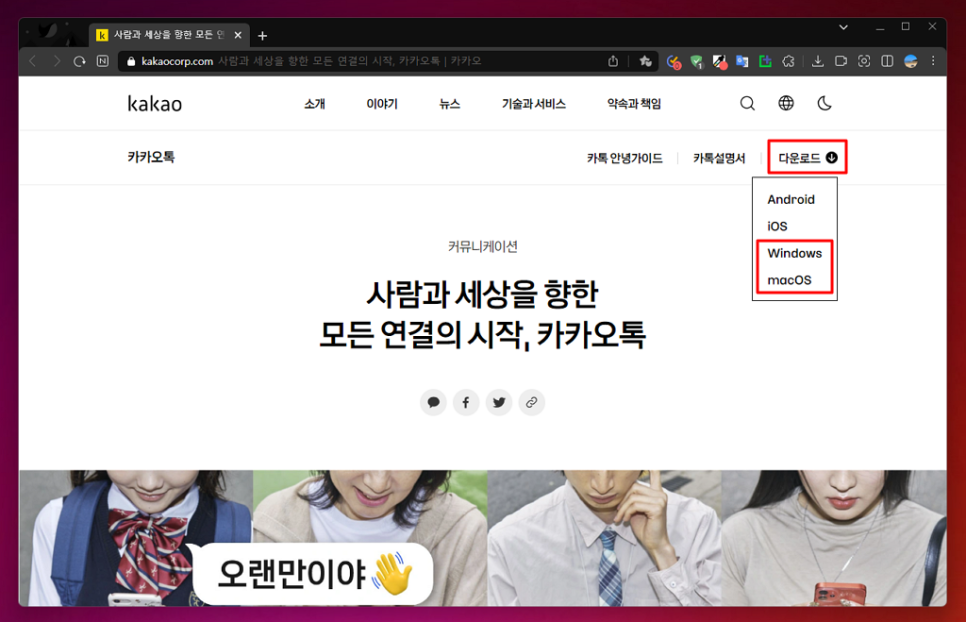Open the black-white slashed extension icon
The image size is (966, 622).
pyautogui.click(x=720, y=62)
